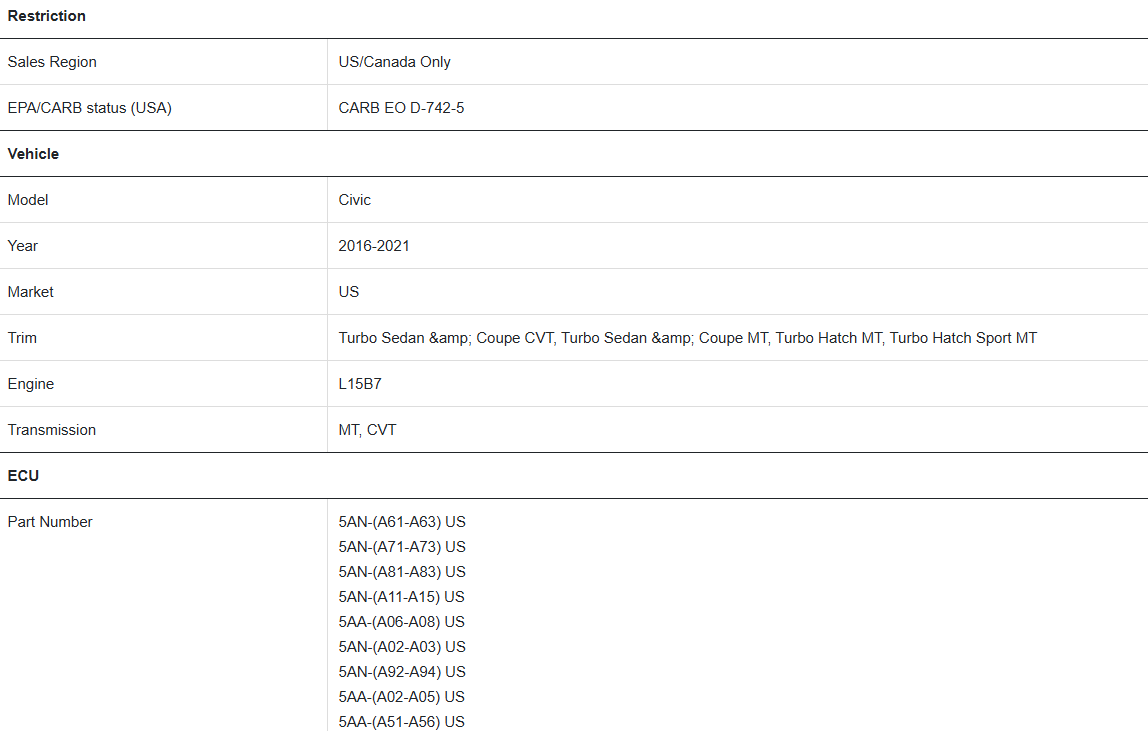
Task: Click part number 5AN-(A61-A63) US
Action: coord(402,522)
